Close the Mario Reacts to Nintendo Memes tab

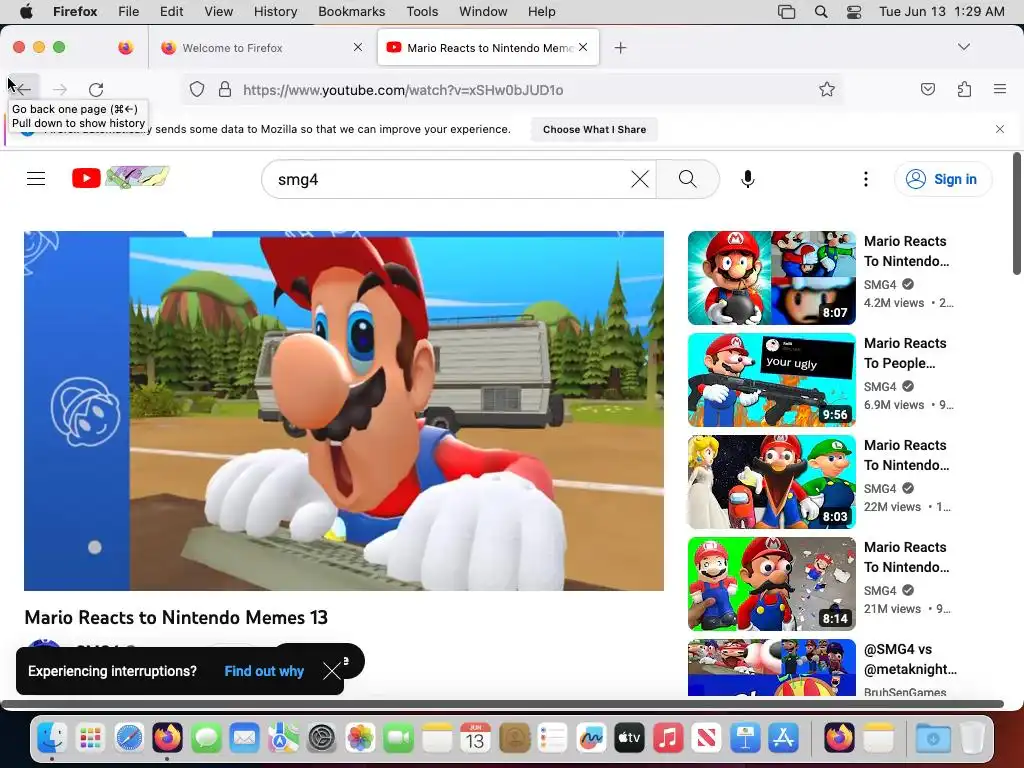(x=583, y=47)
